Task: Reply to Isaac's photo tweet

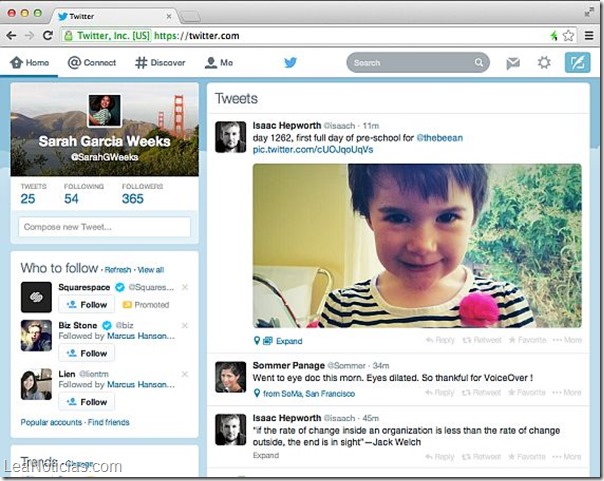Action: pyautogui.click(x=440, y=340)
